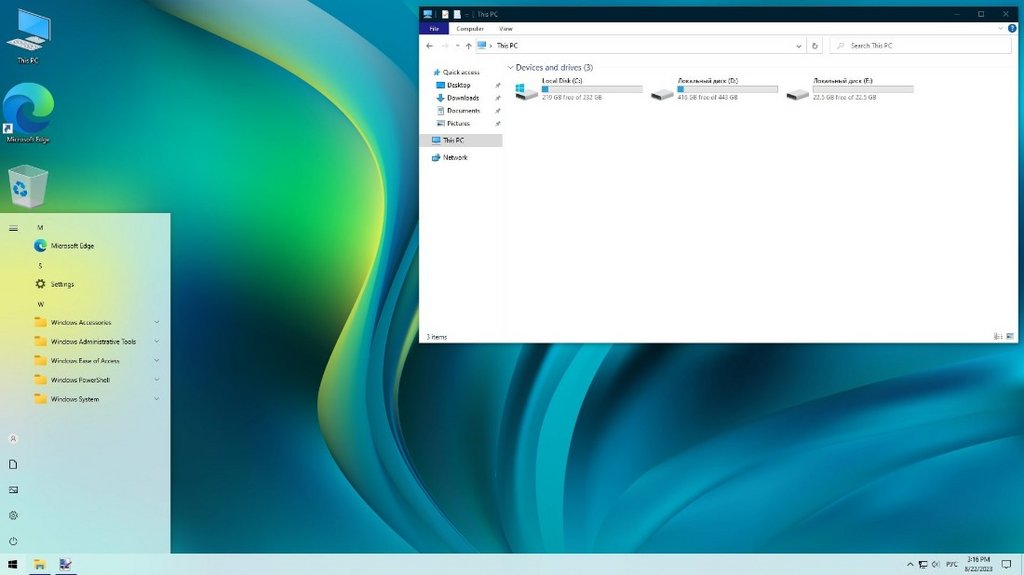This screenshot has height=575, width=1024.
Task: Click the Properties quick access toolbar icon
Action: pos(445,14)
